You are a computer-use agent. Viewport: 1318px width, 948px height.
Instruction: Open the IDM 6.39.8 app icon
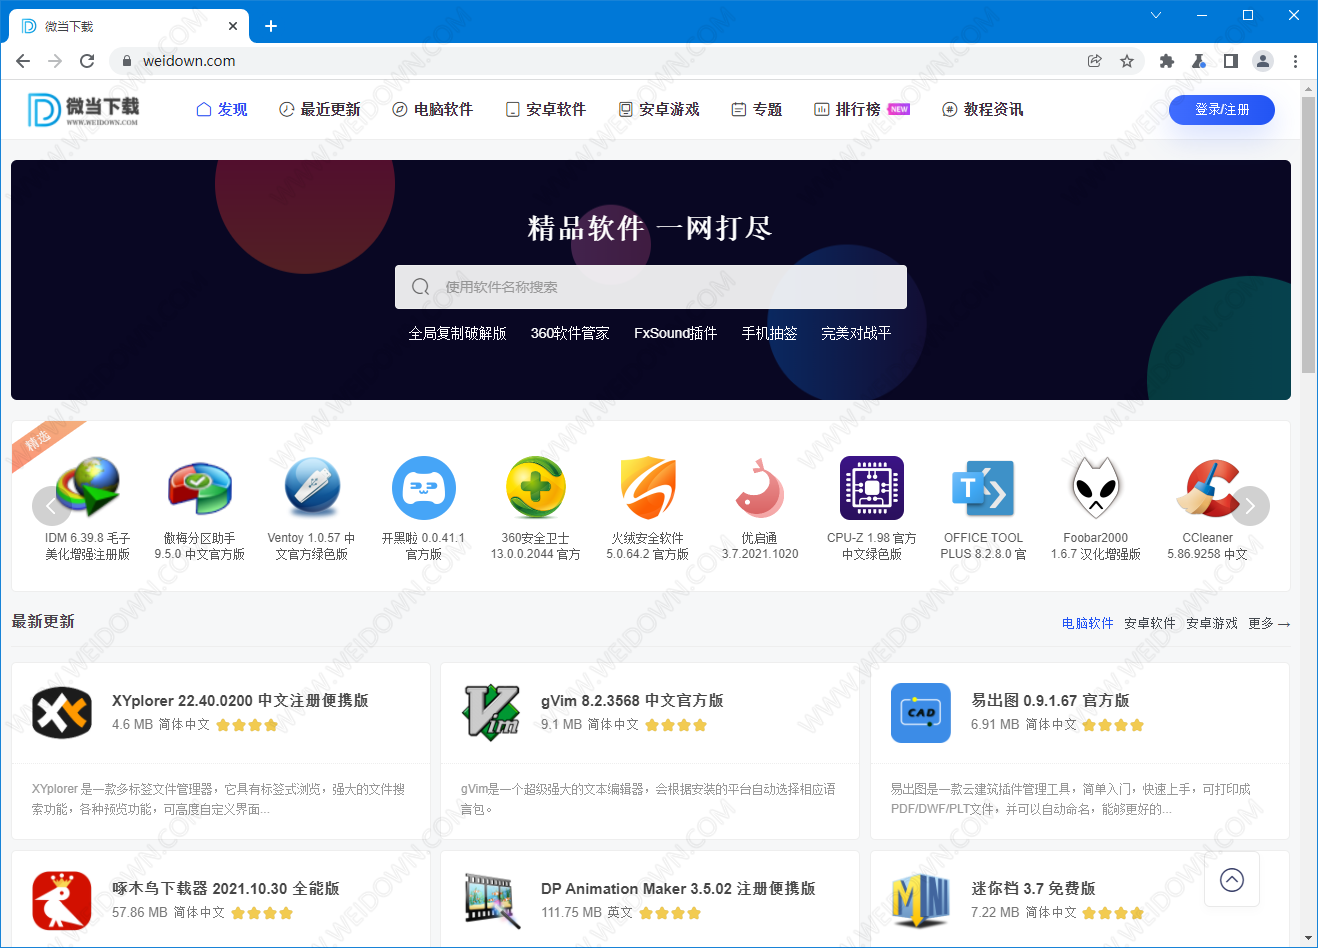tap(88, 488)
